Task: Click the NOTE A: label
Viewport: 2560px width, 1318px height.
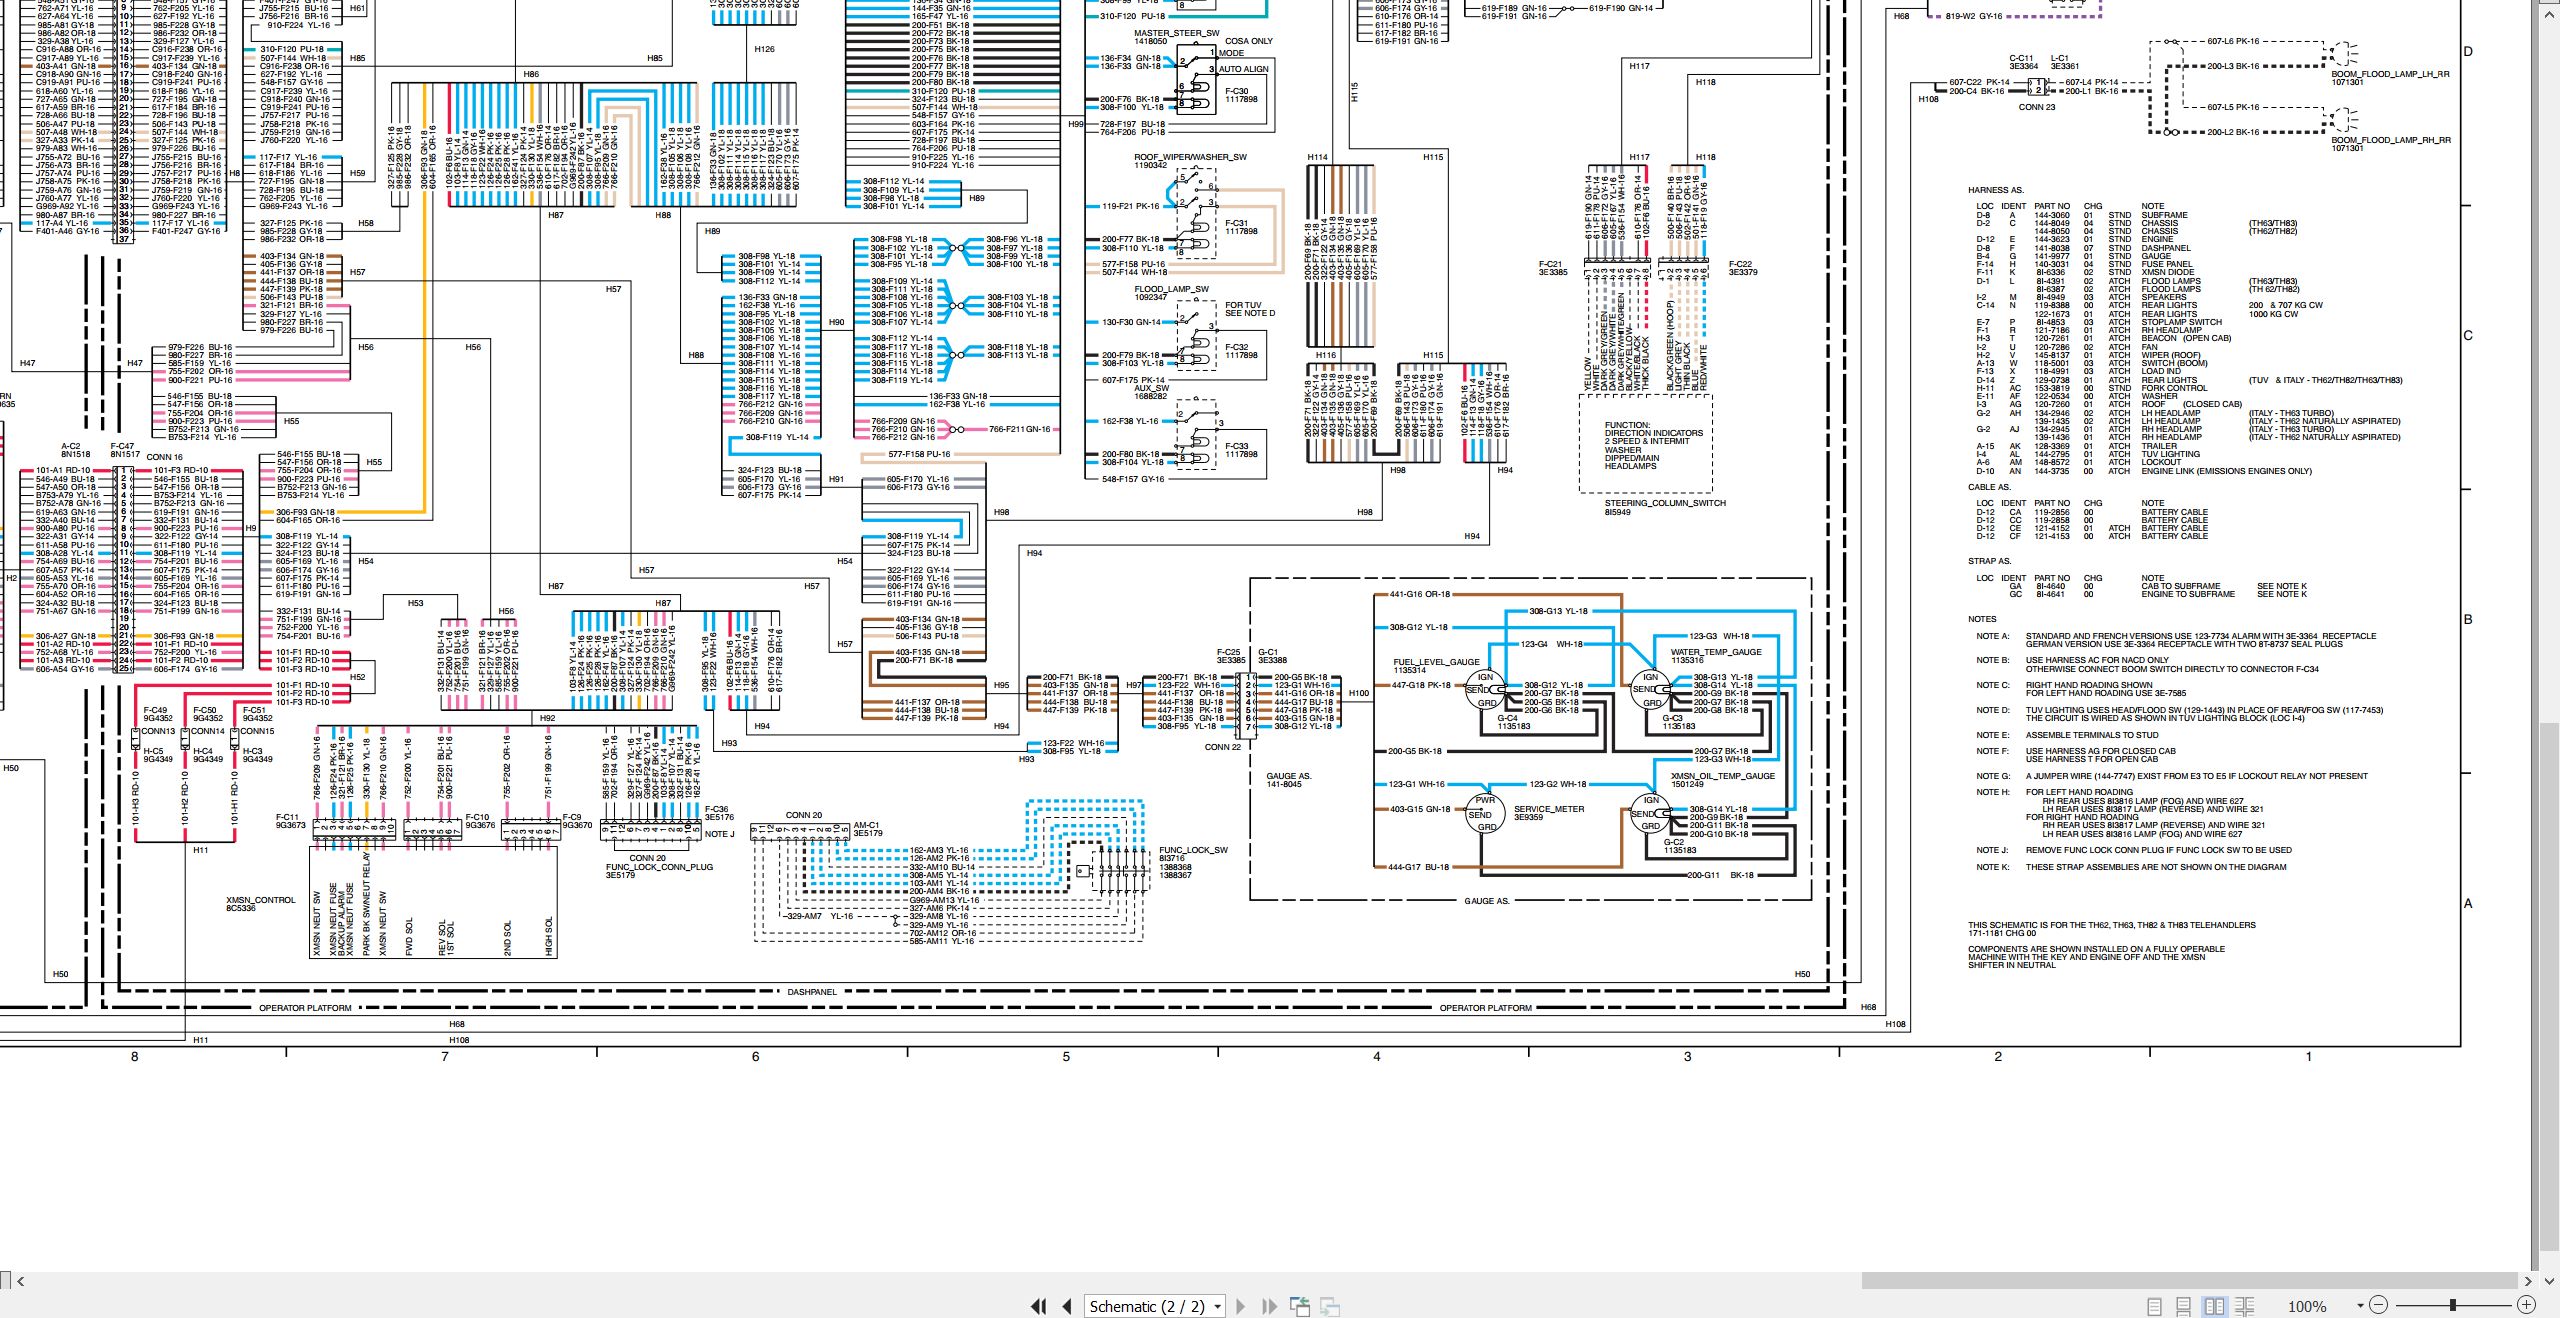Action: click(x=1992, y=636)
